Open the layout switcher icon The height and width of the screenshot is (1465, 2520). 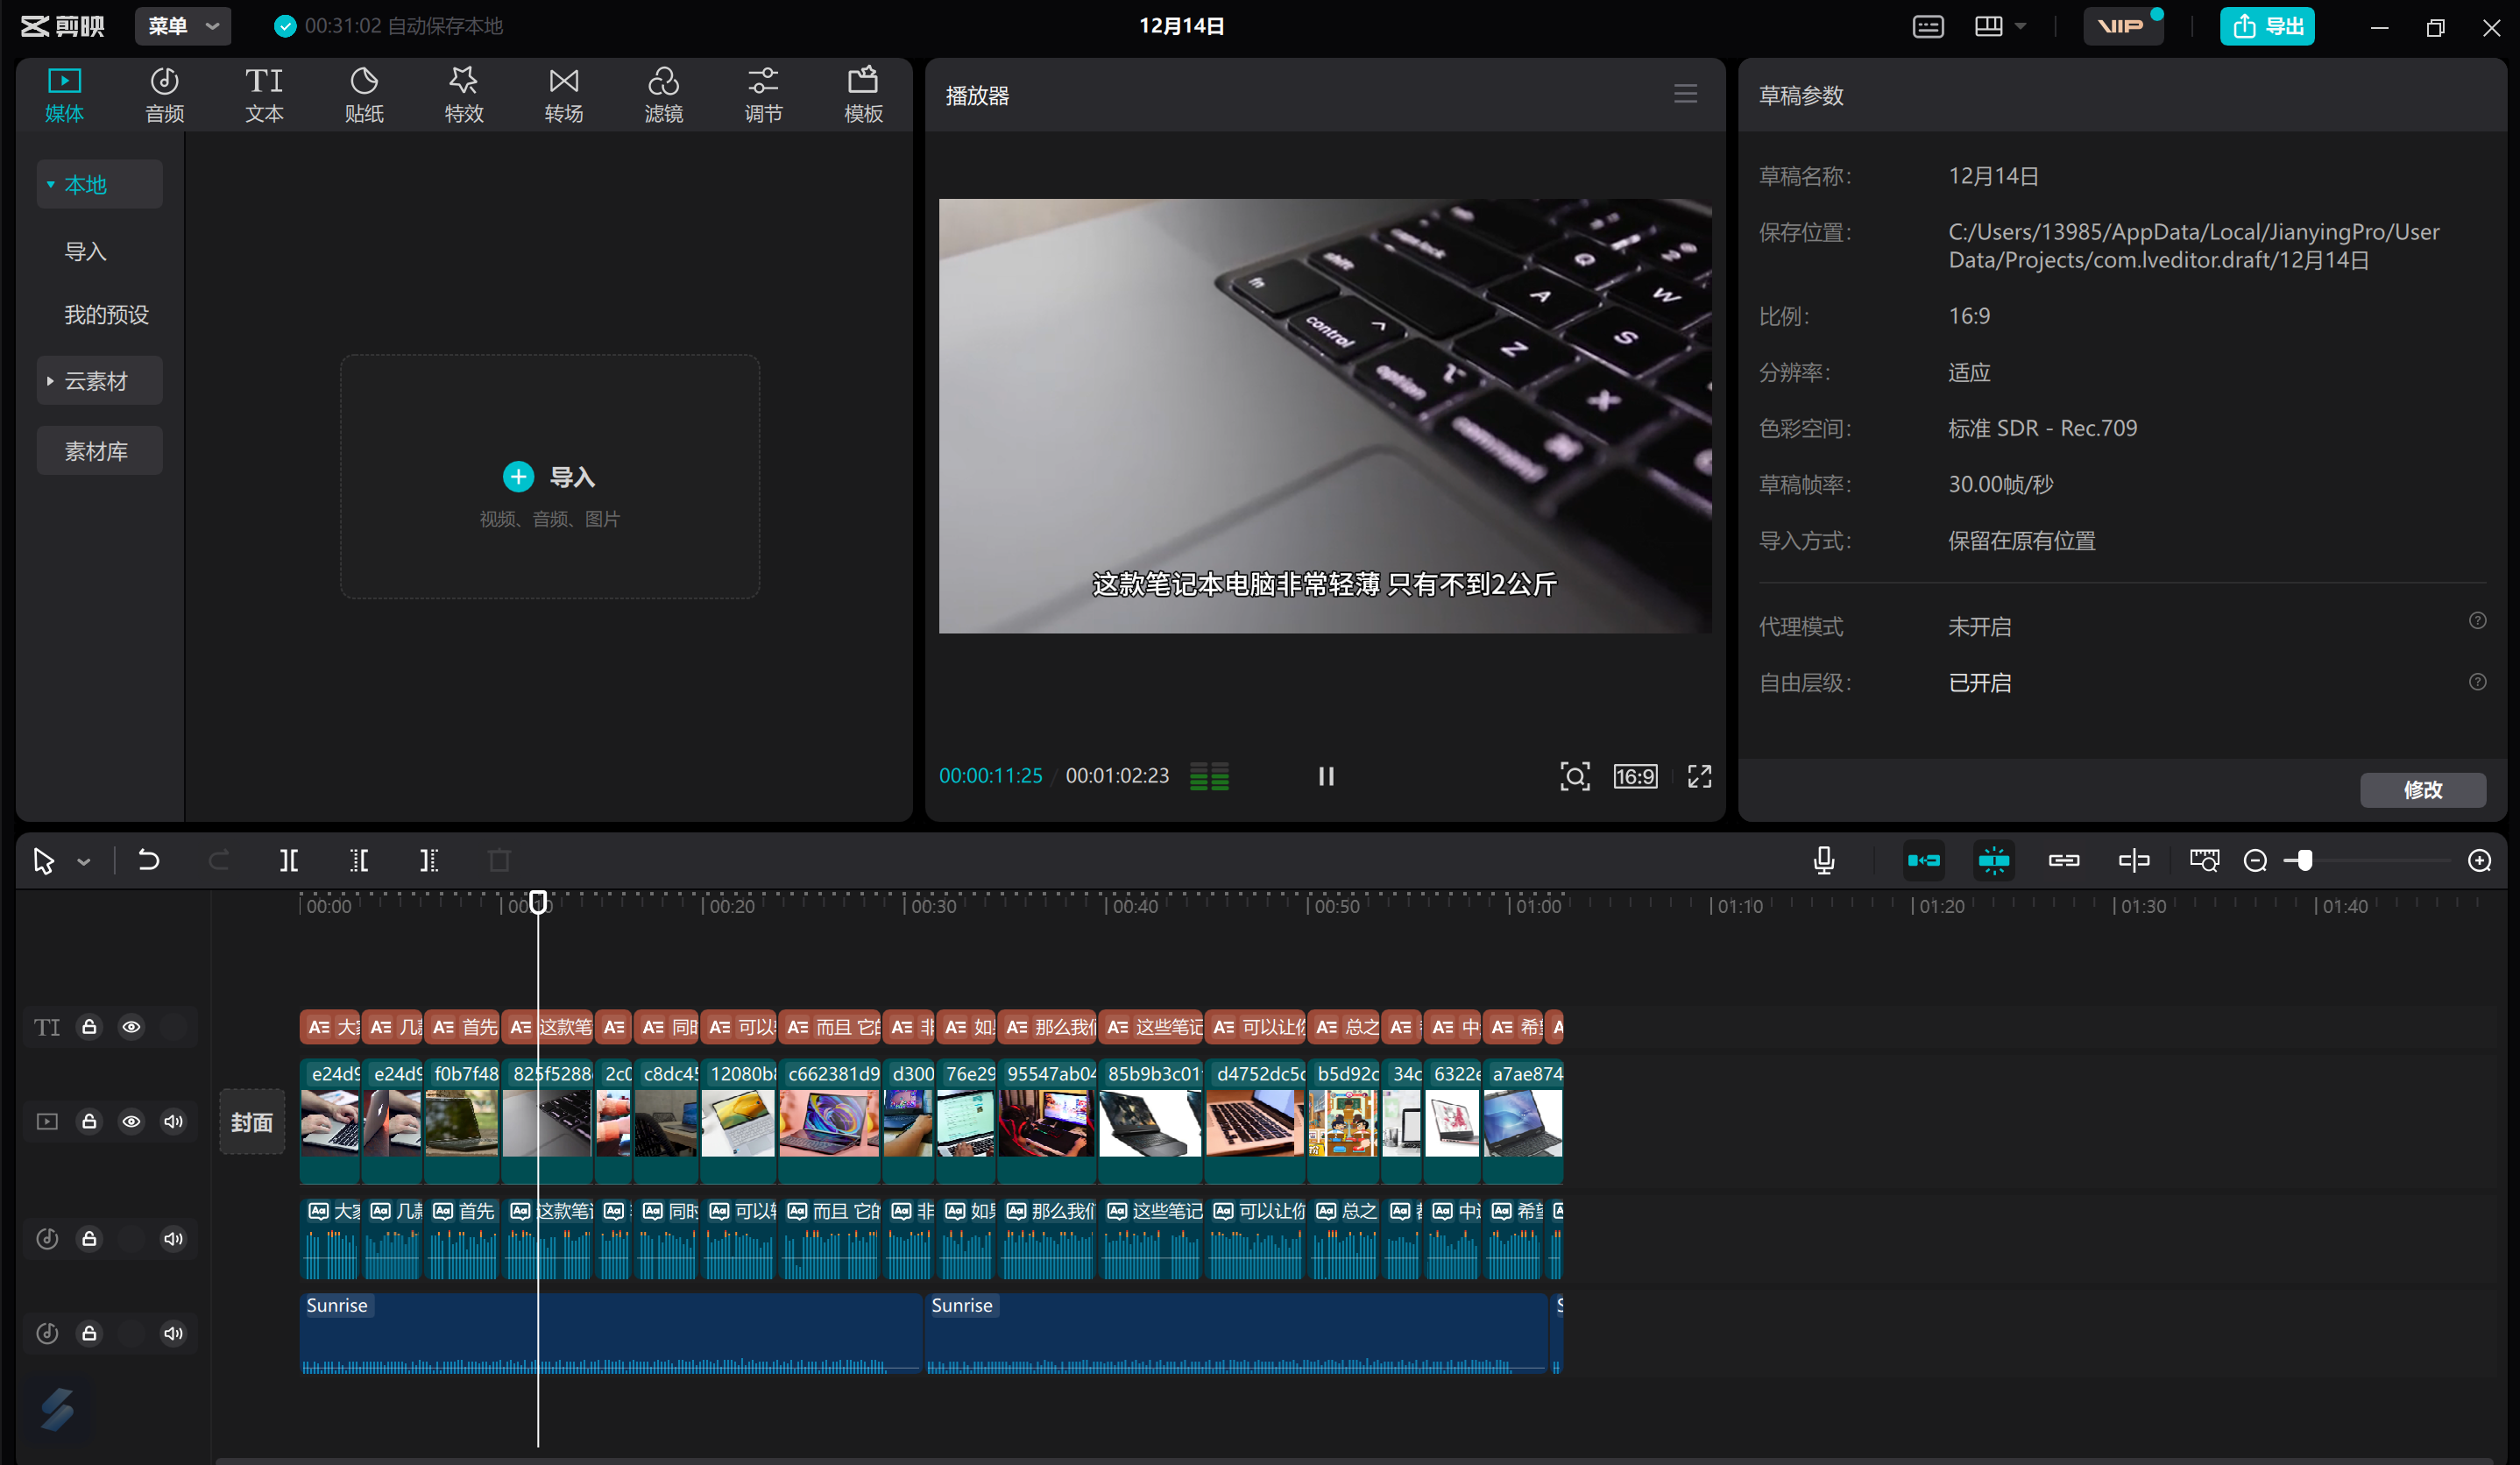[1989, 26]
